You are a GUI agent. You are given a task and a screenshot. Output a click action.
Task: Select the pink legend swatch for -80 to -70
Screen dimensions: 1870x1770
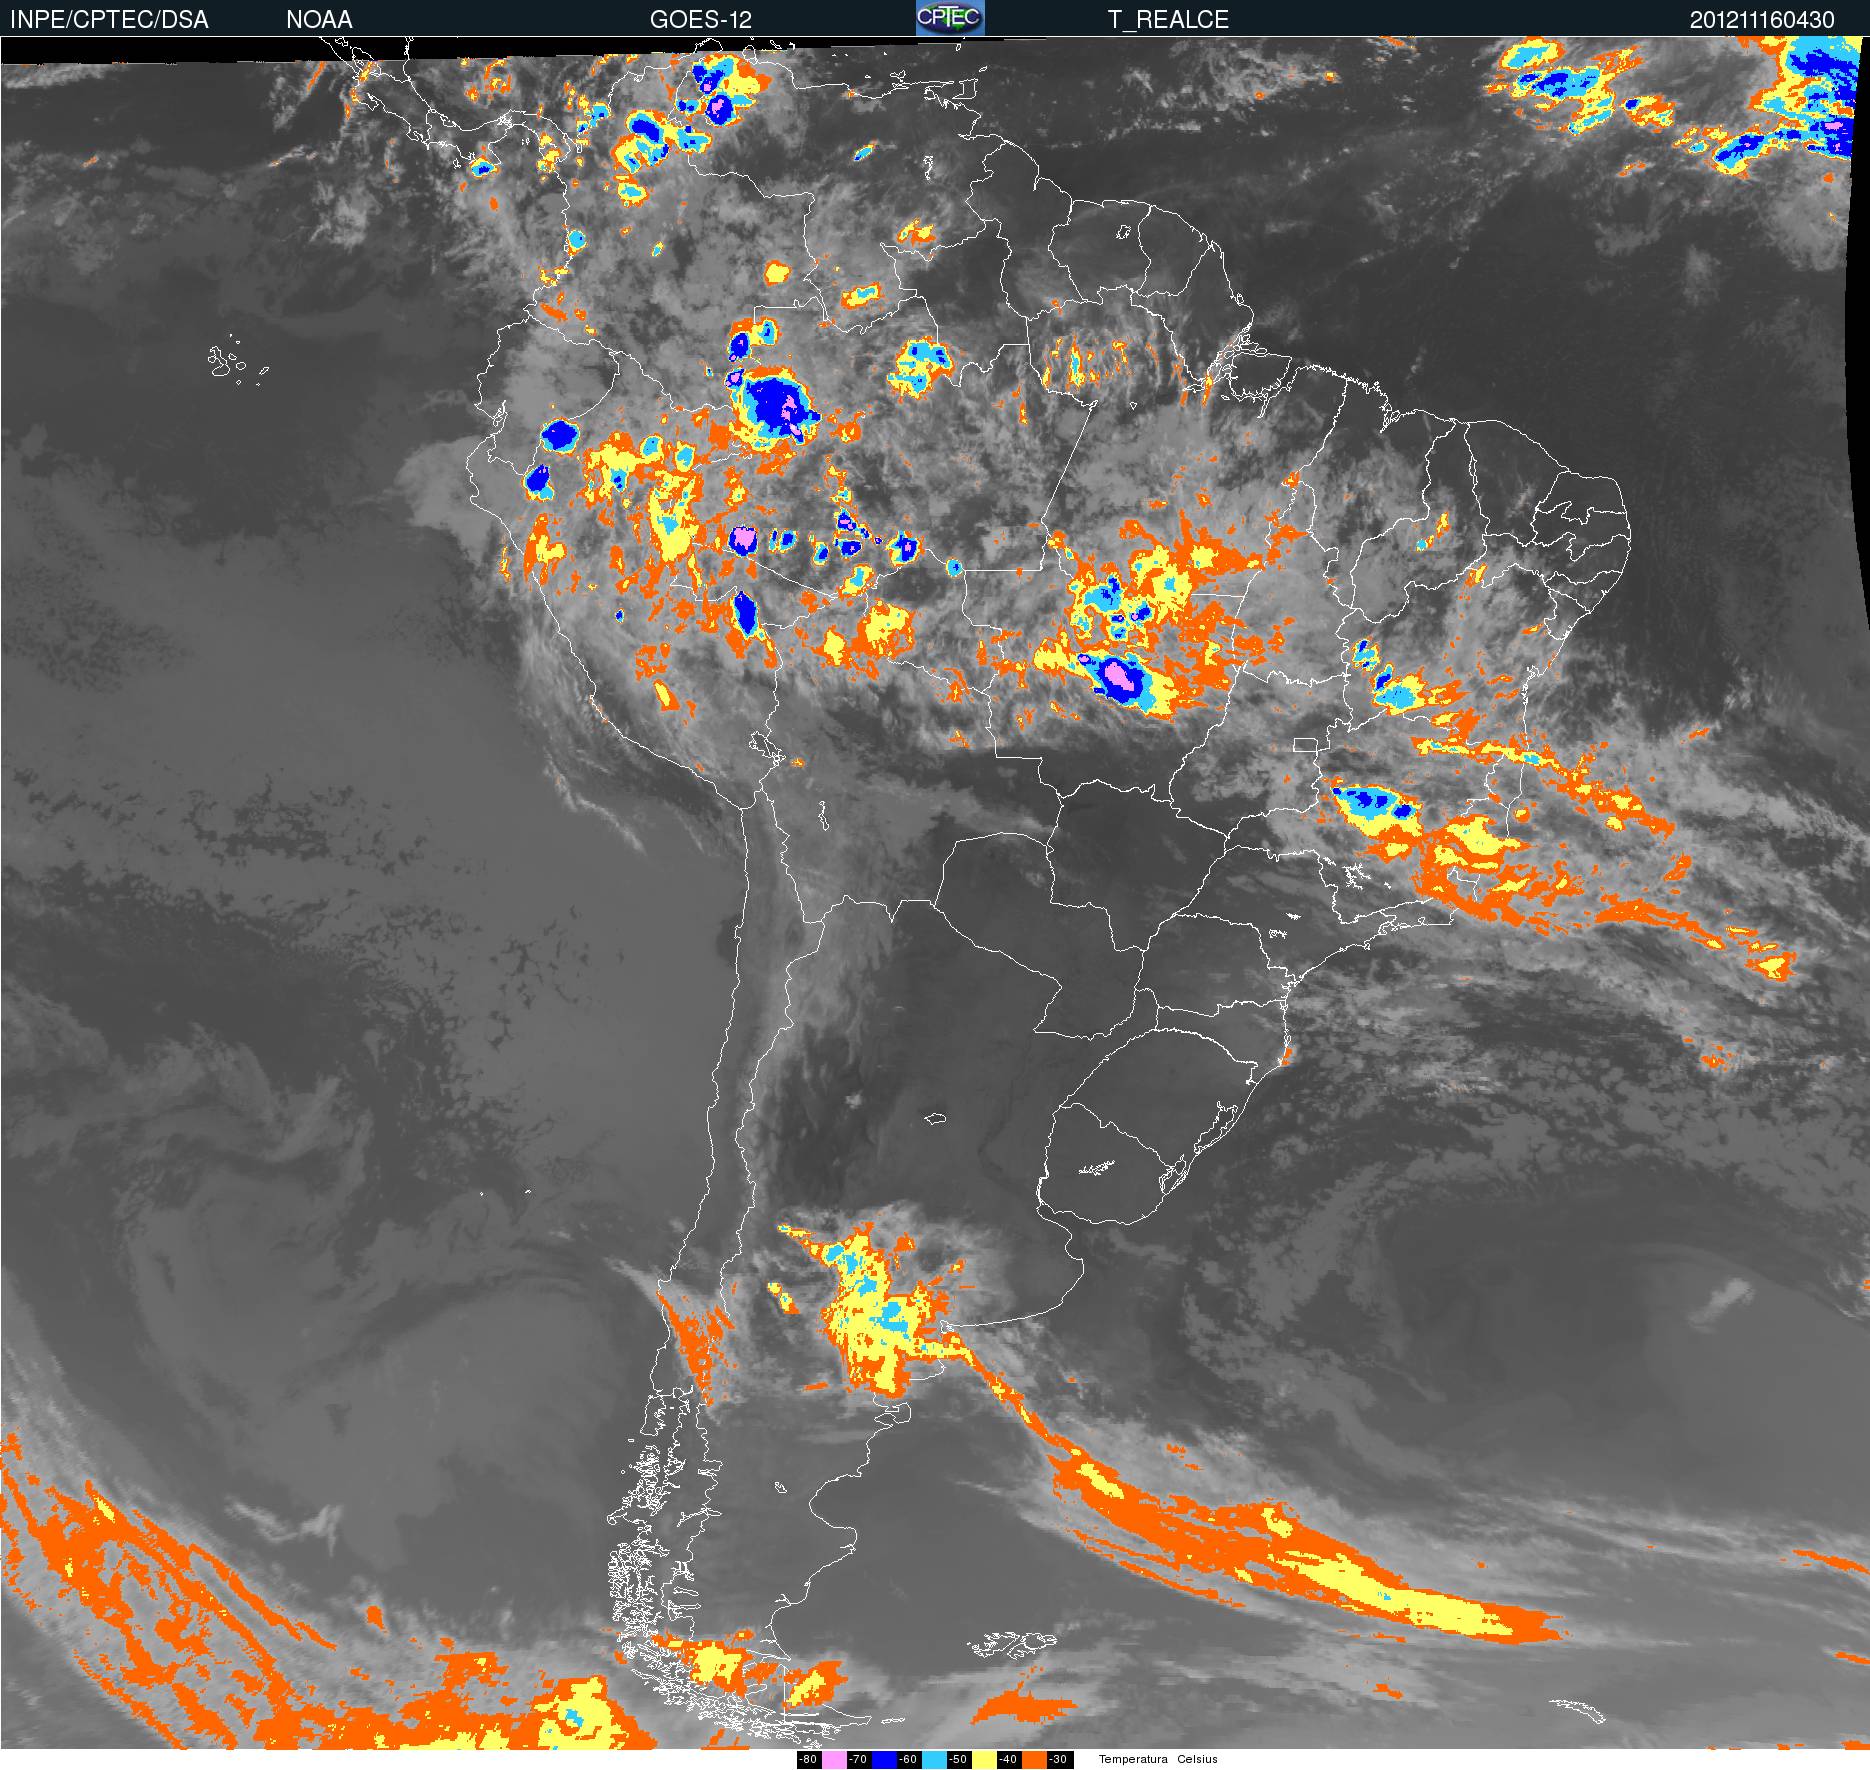(x=834, y=1760)
